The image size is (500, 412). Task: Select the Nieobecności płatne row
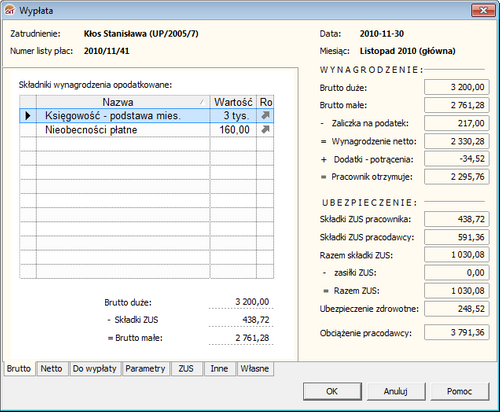click(x=147, y=130)
